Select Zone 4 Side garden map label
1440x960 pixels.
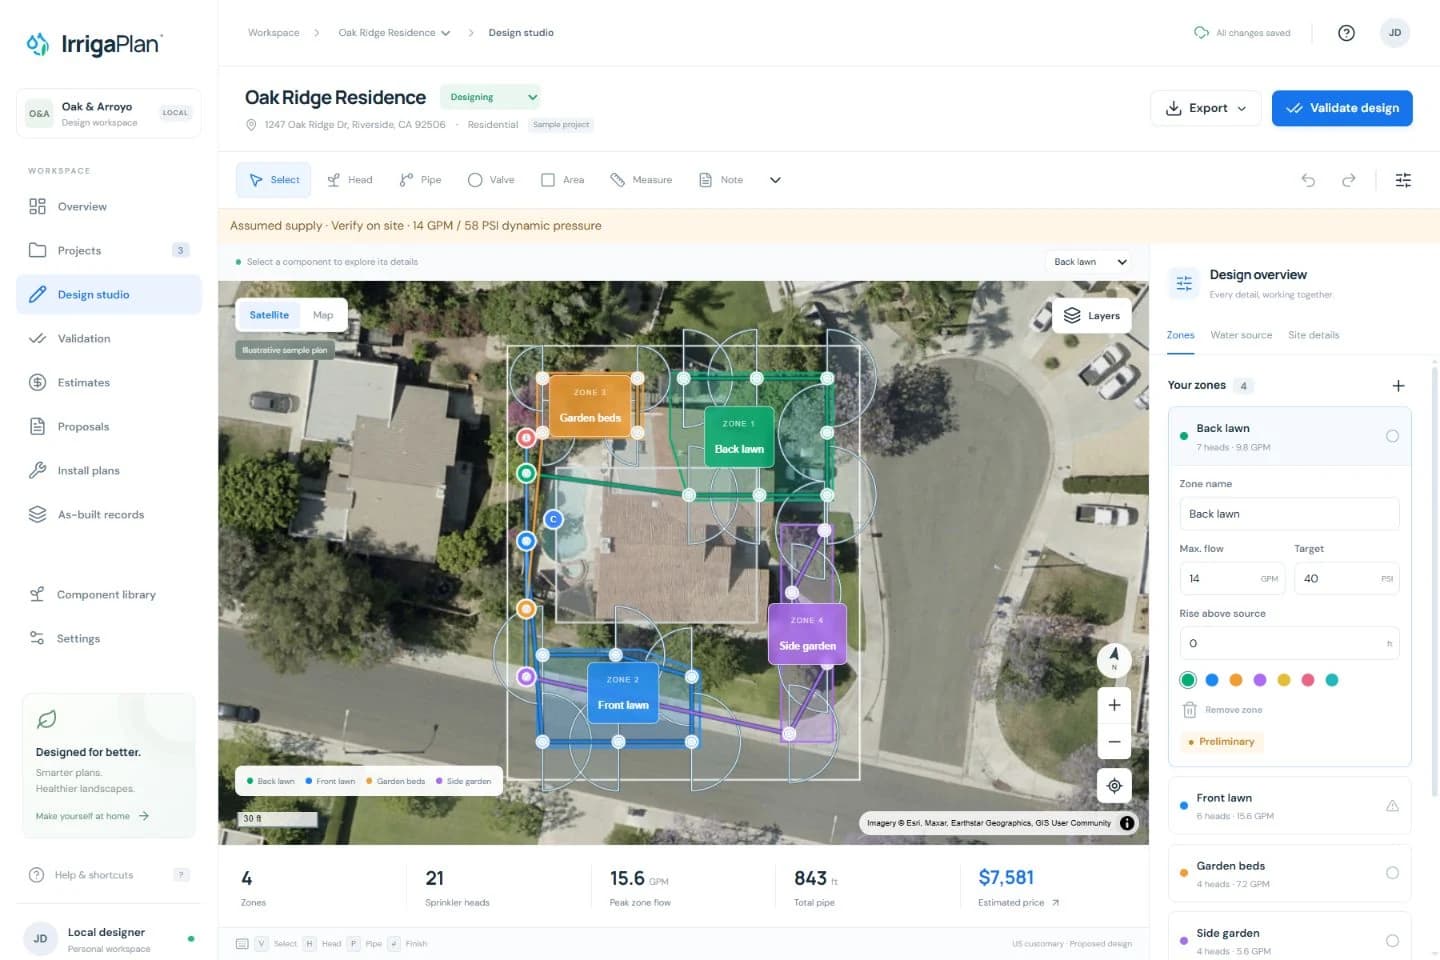click(x=807, y=634)
